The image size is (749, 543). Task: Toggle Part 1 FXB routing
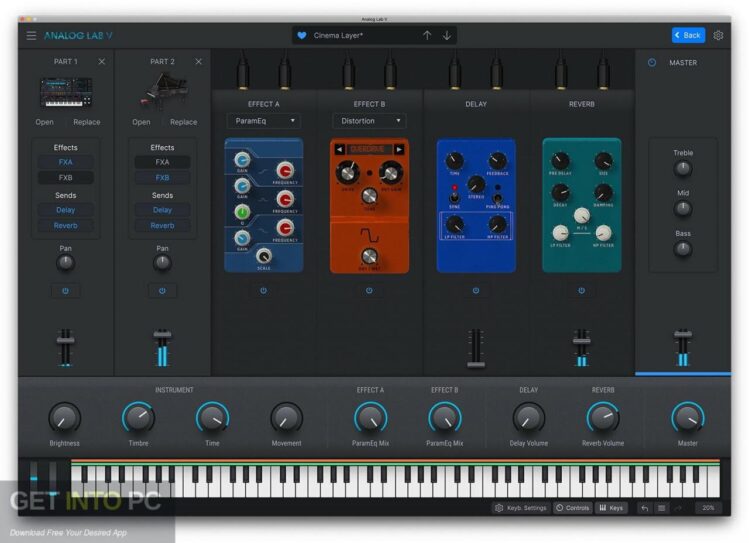pos(65,178)
